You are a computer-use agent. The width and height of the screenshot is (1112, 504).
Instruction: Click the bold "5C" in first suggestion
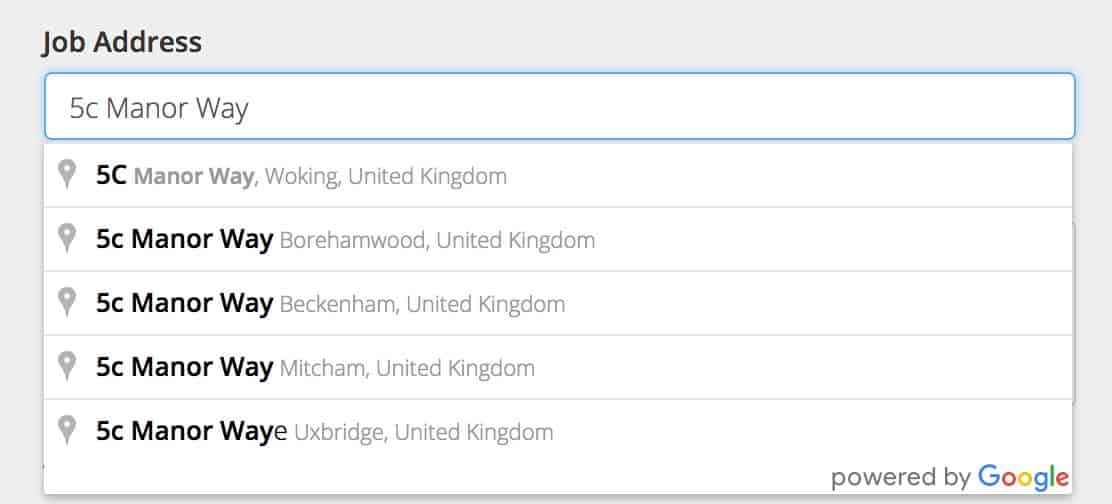111,176
